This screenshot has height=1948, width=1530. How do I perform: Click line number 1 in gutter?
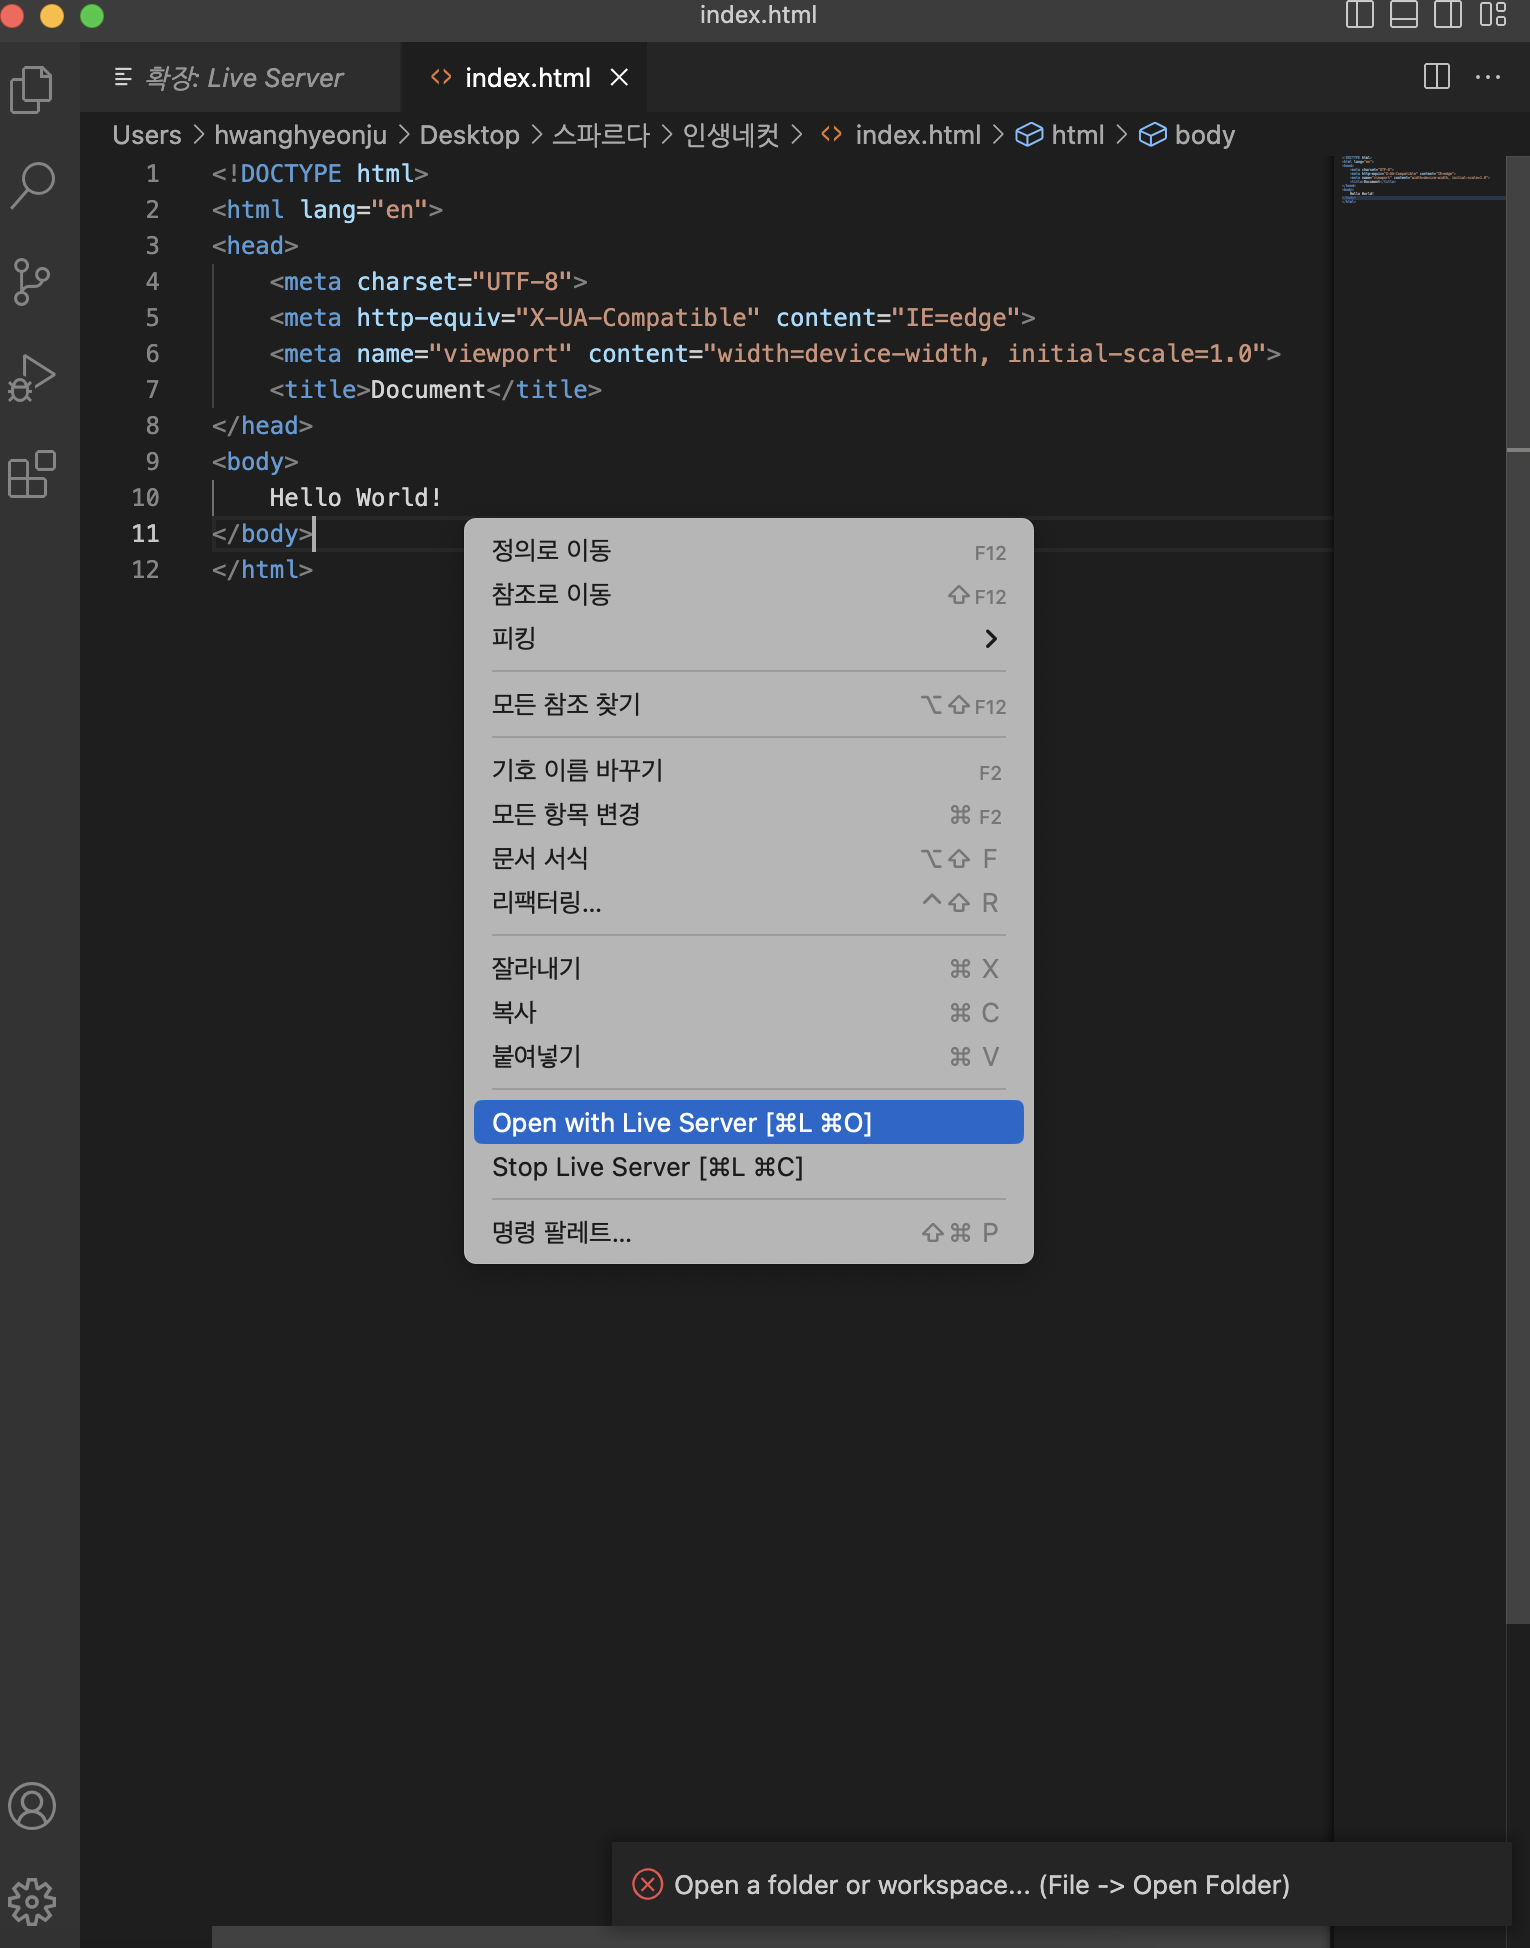(153, 174)
